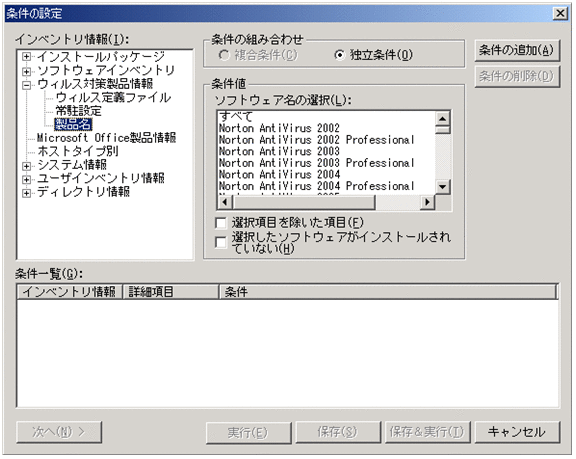Screen dimensions: 576x459
Task: Click the software list scroll right arrow
Action: 428,202
